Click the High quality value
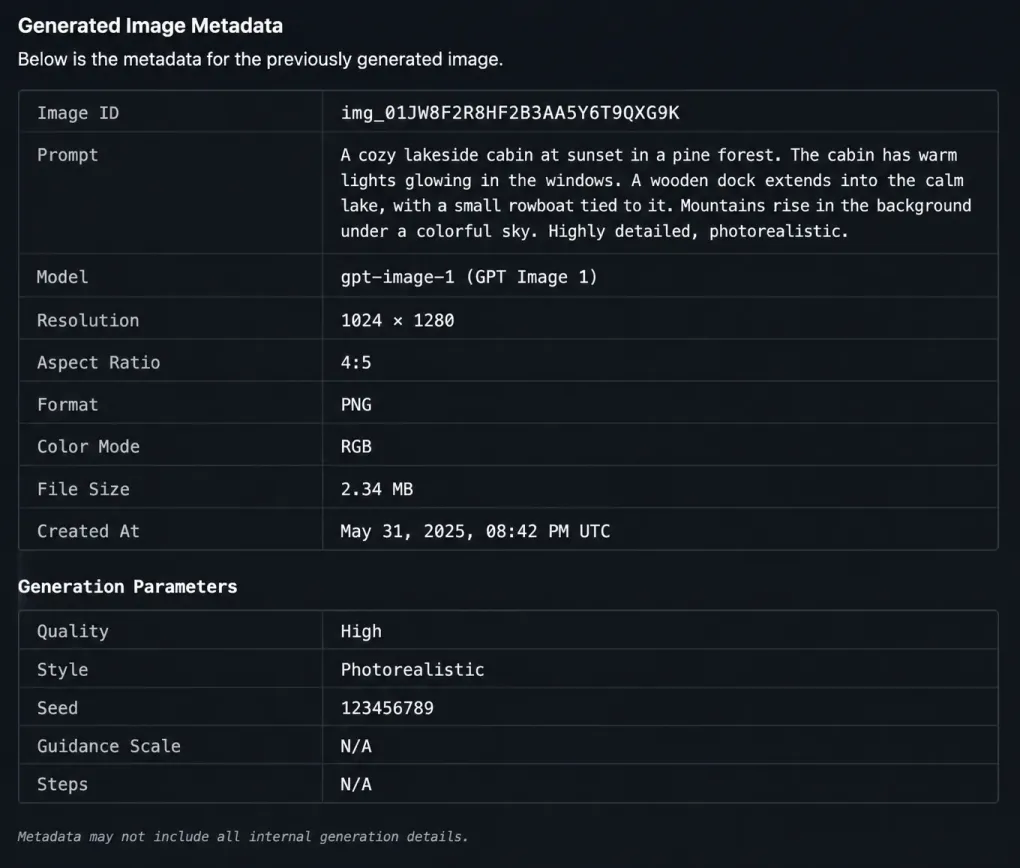 pyautogui.click(x=361, y=631)
